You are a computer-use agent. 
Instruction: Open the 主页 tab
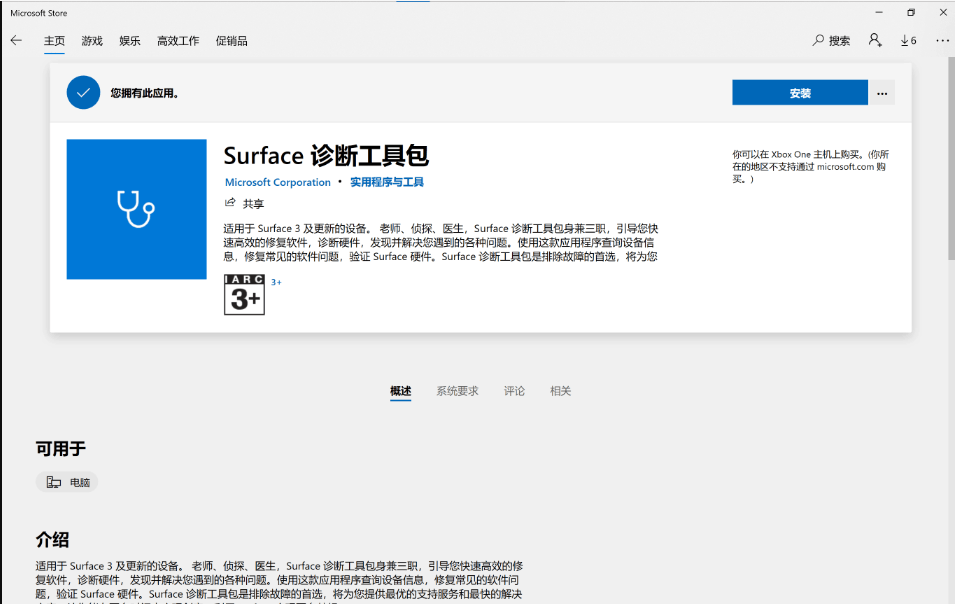coord(54,41)
